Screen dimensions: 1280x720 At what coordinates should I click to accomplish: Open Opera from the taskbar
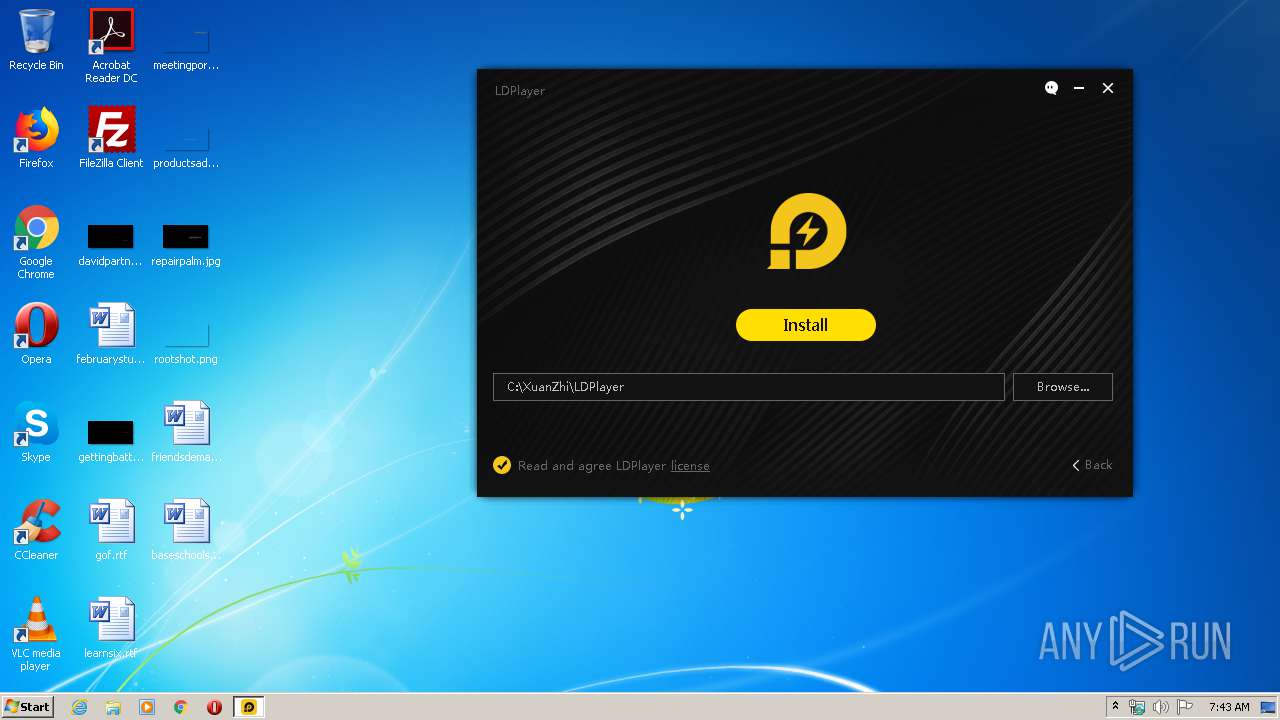coord(214,707)
